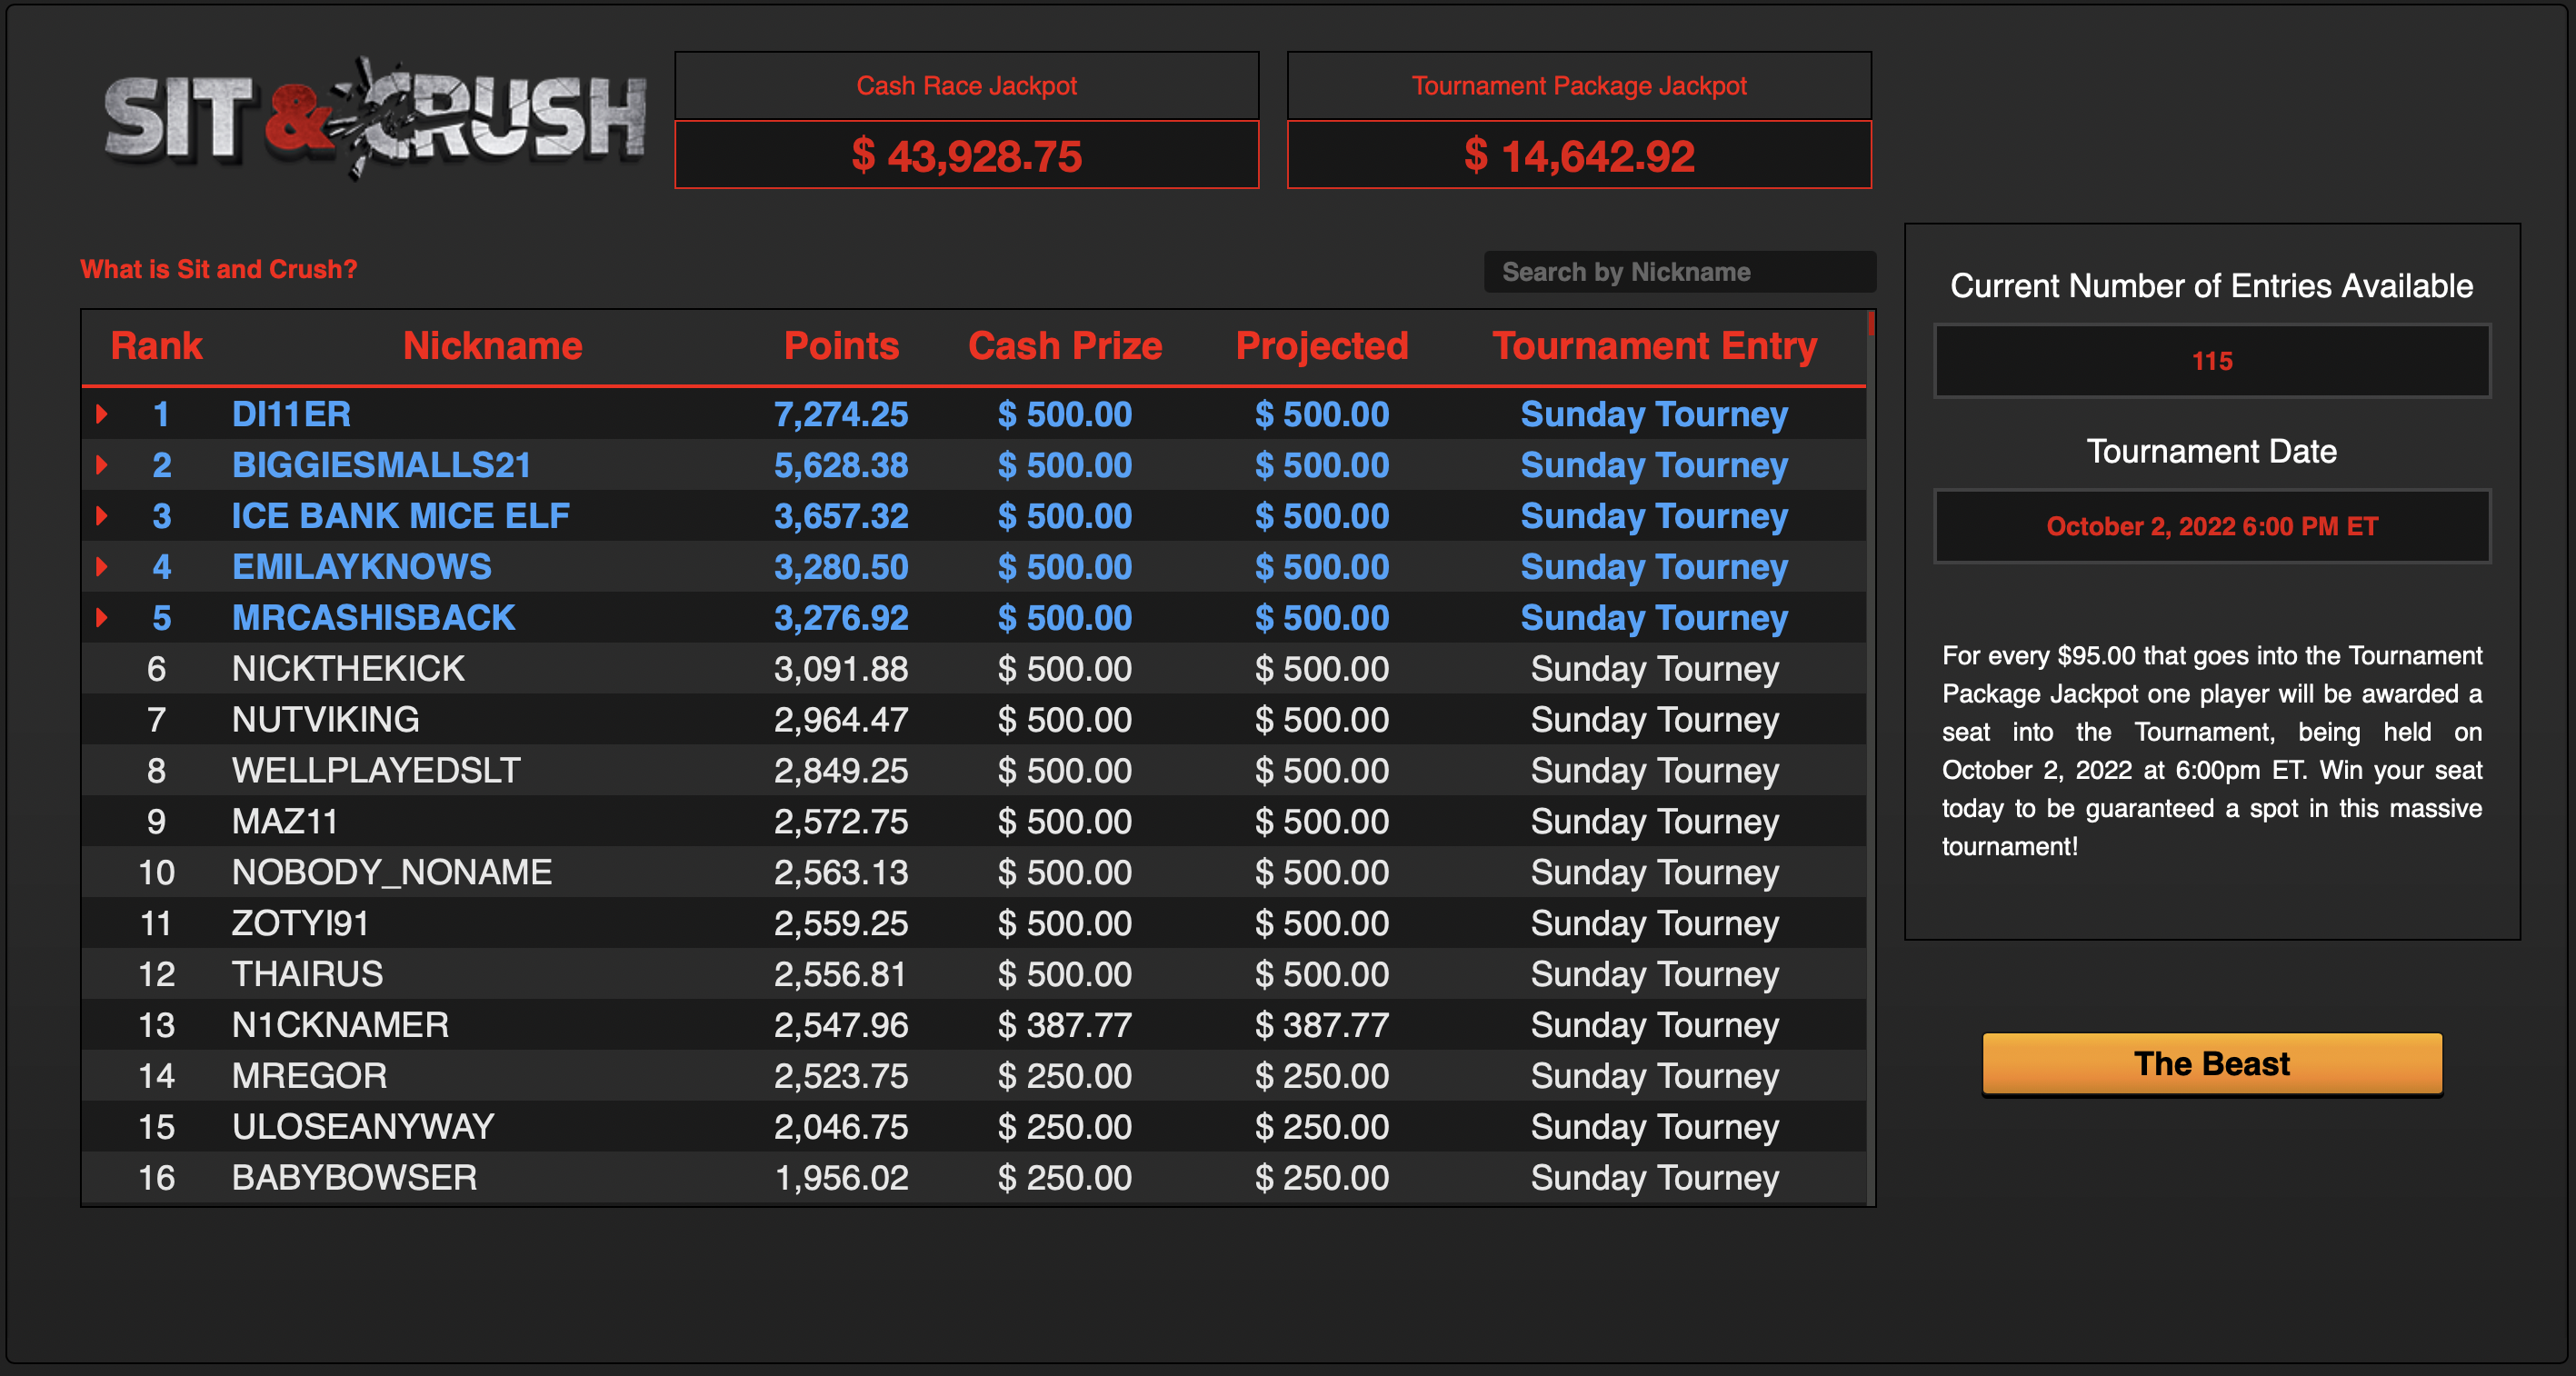Click the Cash Prize column header

click(1065, 346)
